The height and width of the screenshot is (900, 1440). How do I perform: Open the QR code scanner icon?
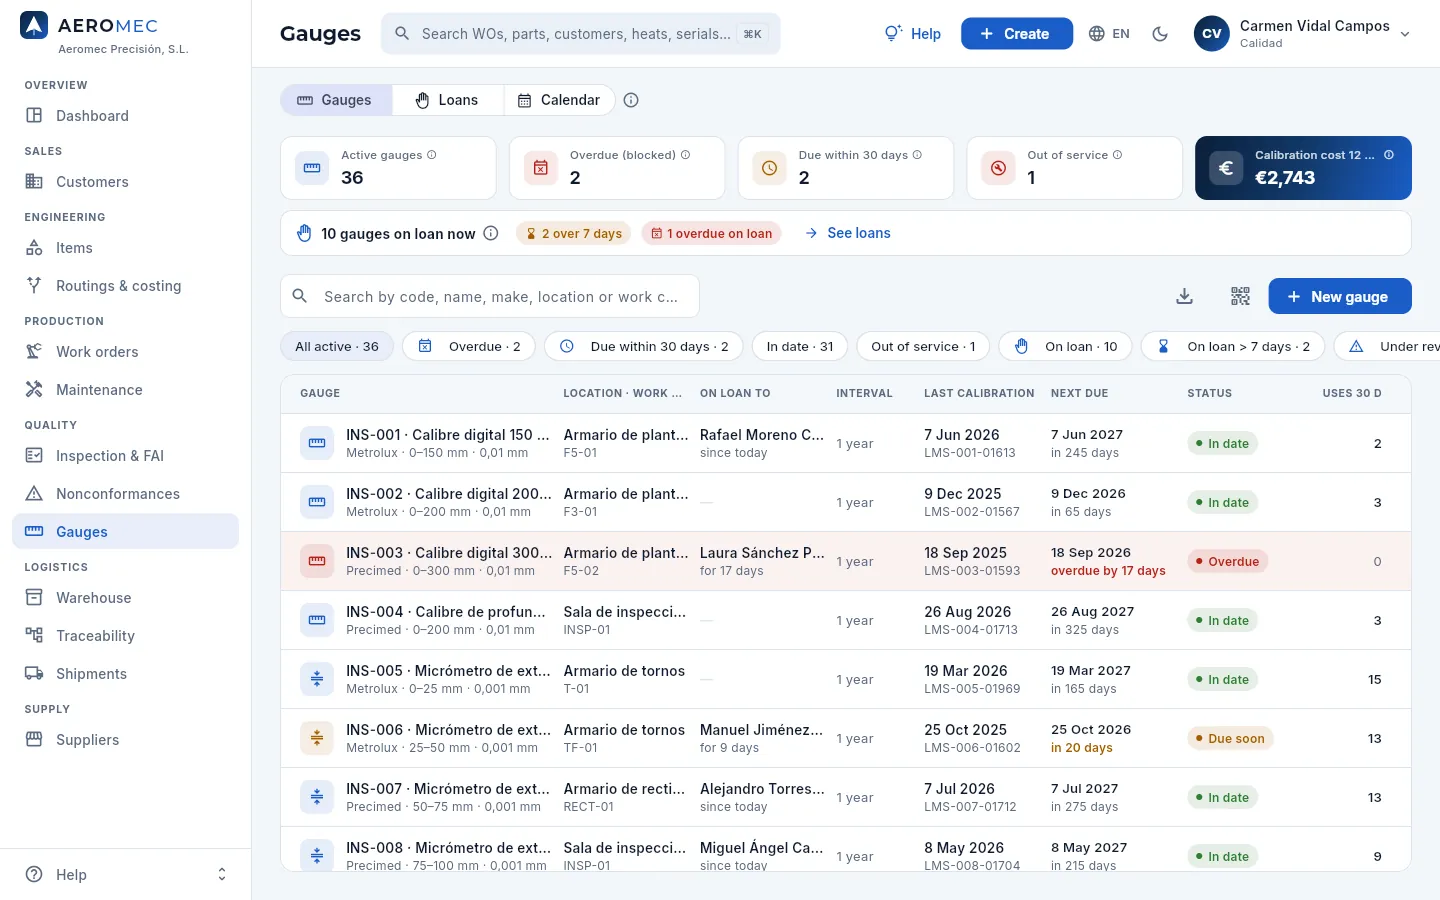[1240, 296]
